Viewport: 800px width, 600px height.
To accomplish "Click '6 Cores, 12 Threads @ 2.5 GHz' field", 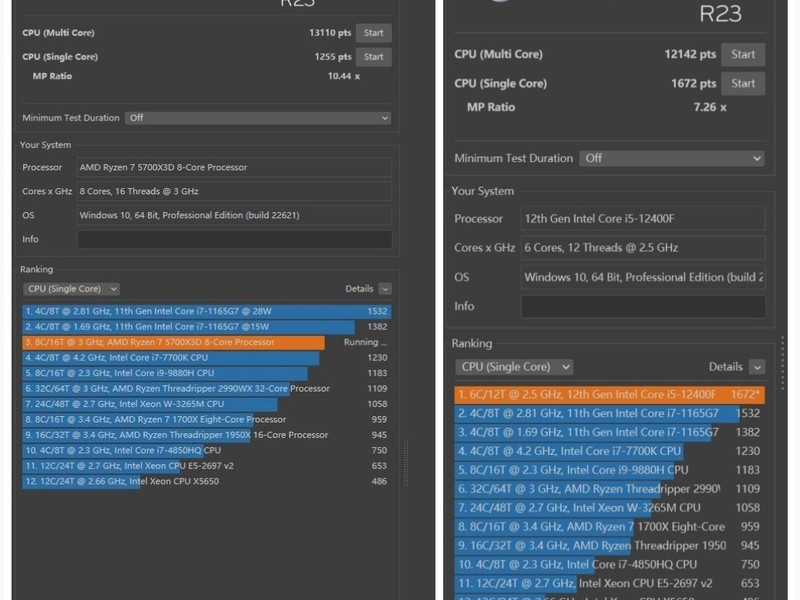I will point(643,248).
